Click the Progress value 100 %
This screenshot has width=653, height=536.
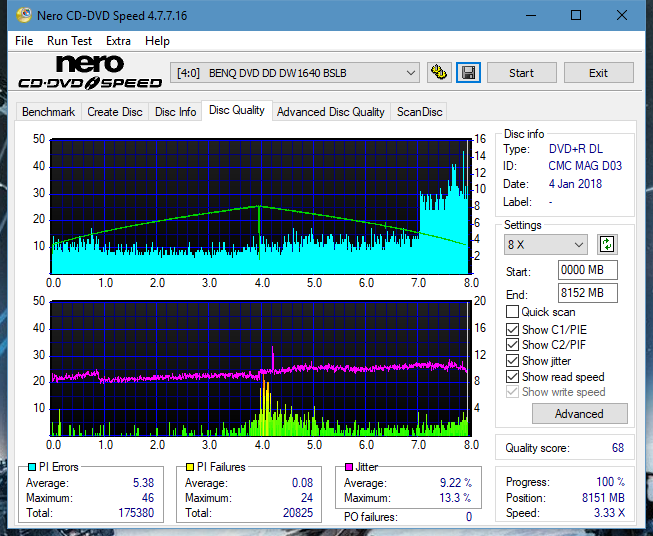[x=611, y=482]
